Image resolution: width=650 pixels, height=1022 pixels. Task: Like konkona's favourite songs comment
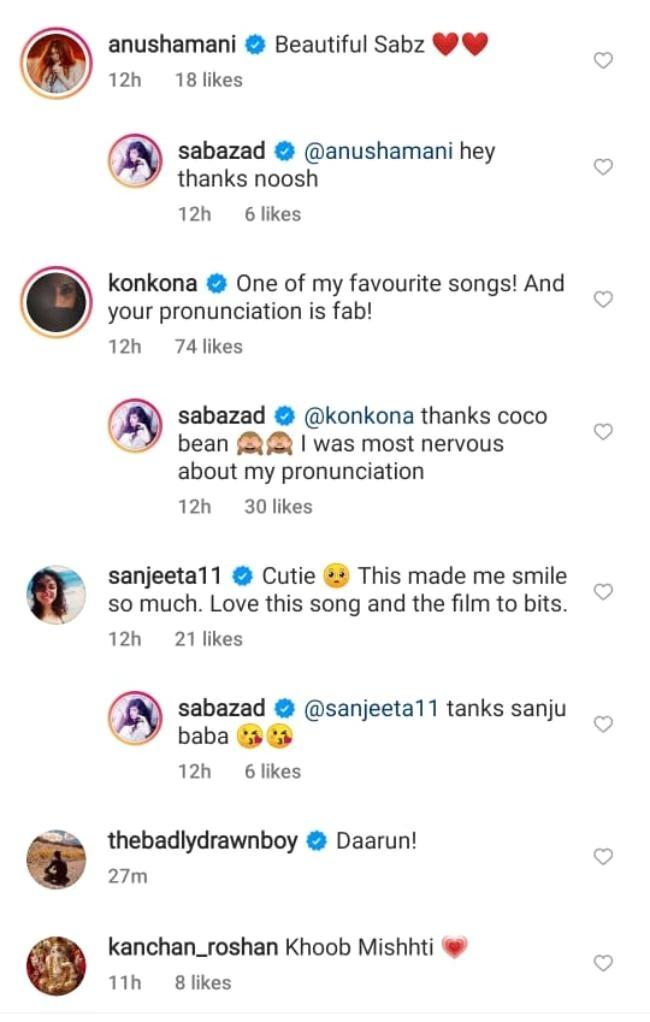[x=603, y=299]
